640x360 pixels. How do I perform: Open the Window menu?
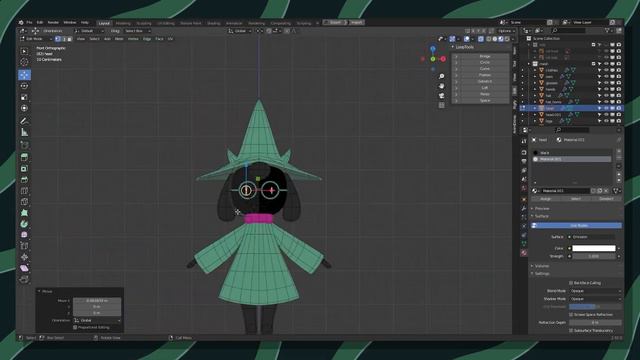click(x=70, y=22)
